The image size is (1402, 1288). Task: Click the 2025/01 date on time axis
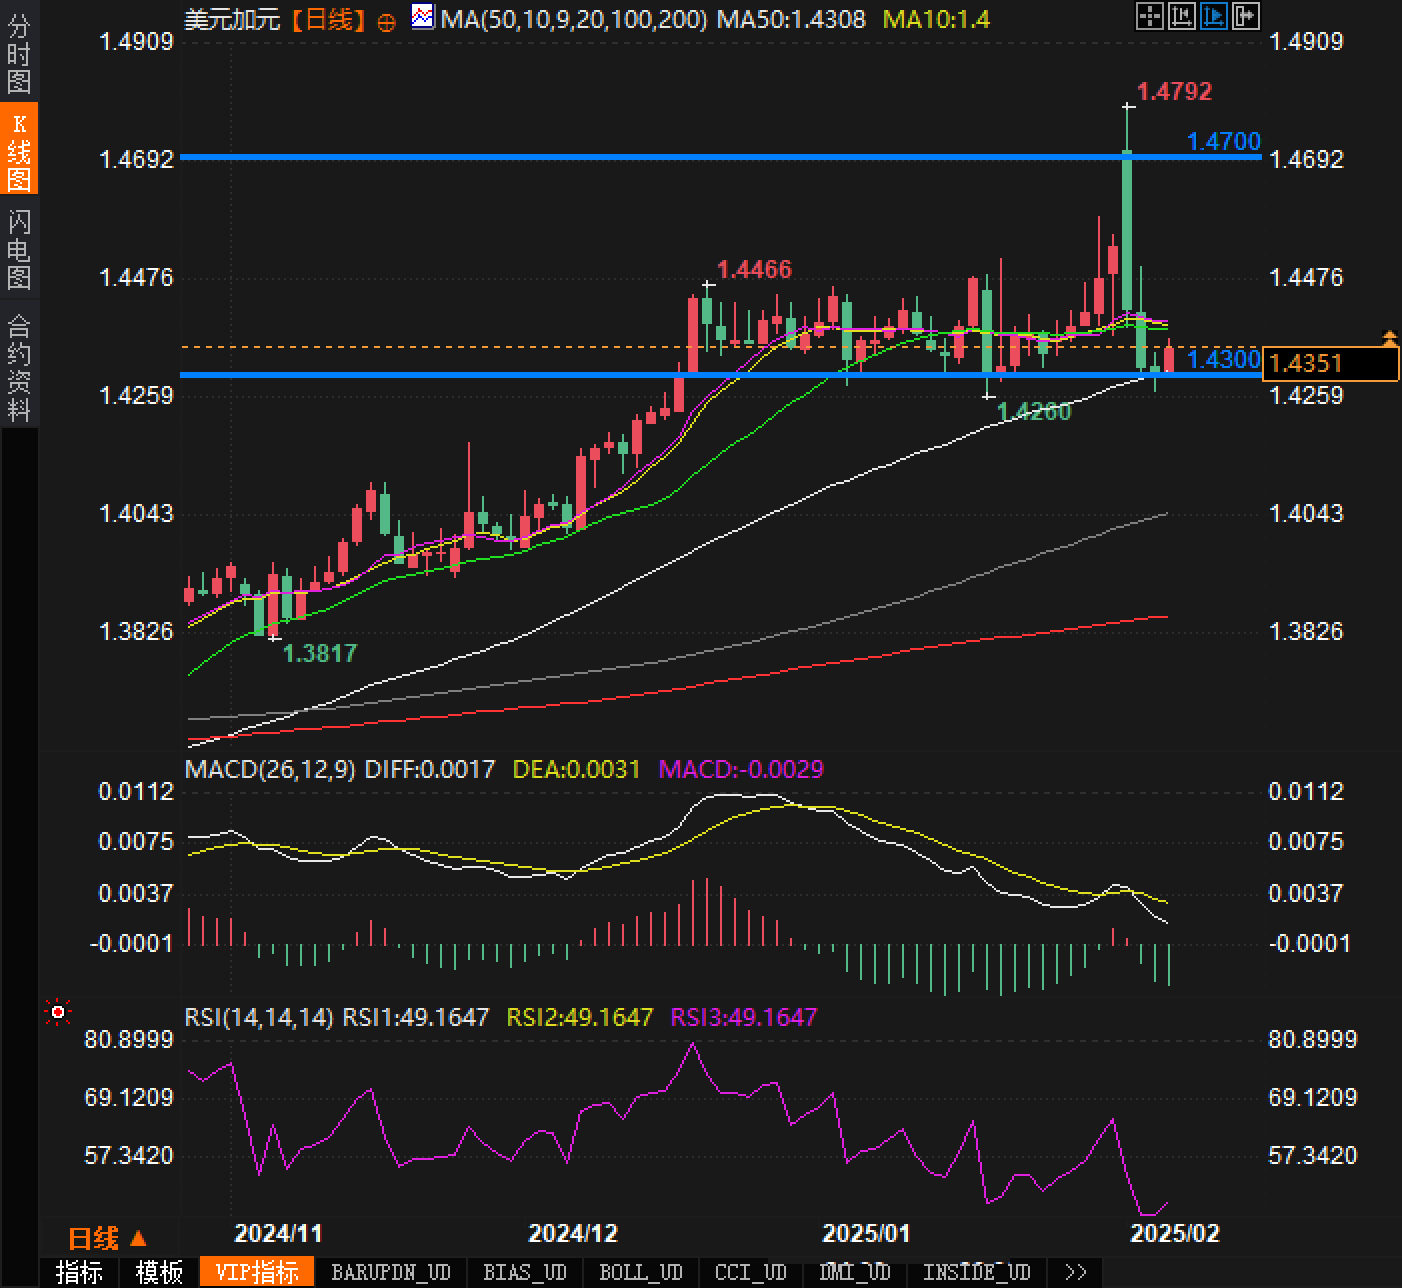point(866,1232)
